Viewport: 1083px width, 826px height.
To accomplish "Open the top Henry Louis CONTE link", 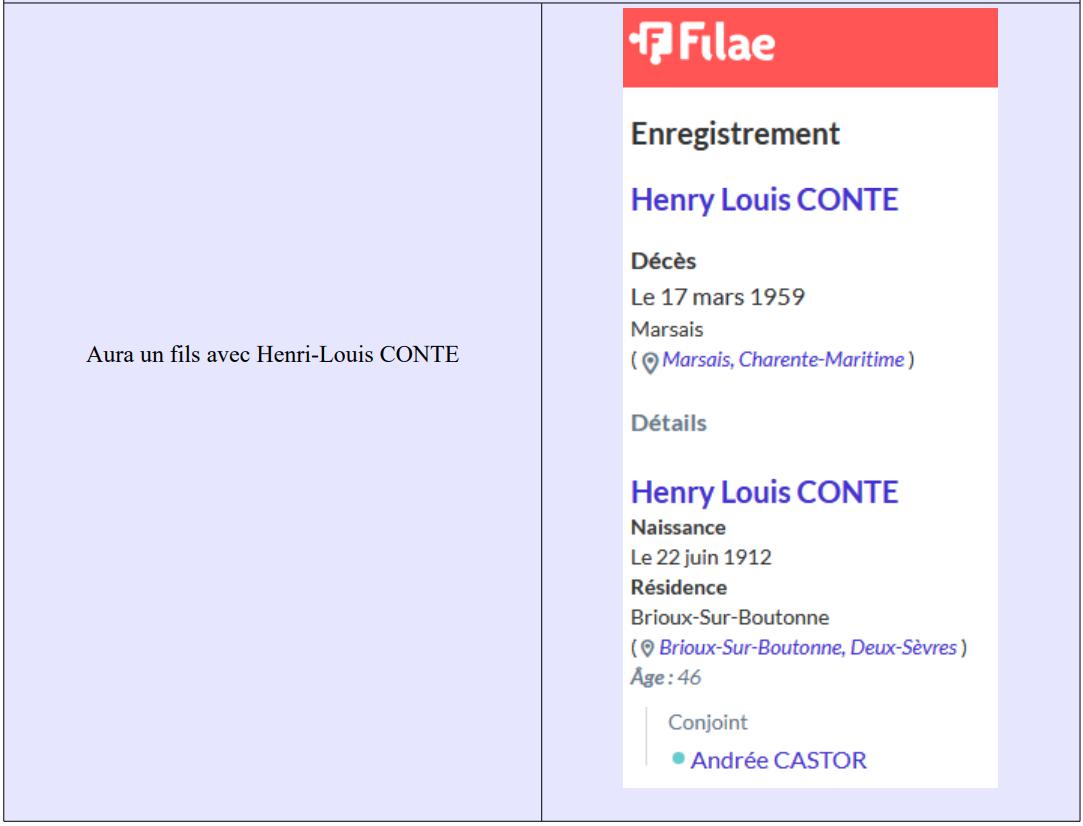I will [x=764, y=199].
